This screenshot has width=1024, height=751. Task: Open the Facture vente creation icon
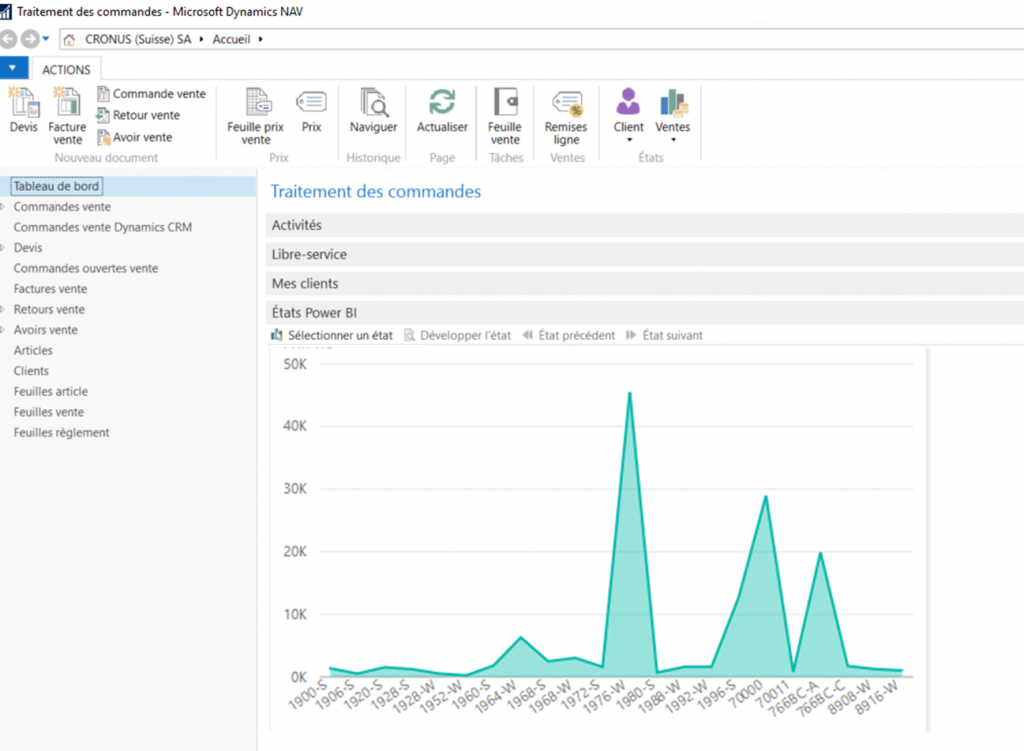[63, 113]
